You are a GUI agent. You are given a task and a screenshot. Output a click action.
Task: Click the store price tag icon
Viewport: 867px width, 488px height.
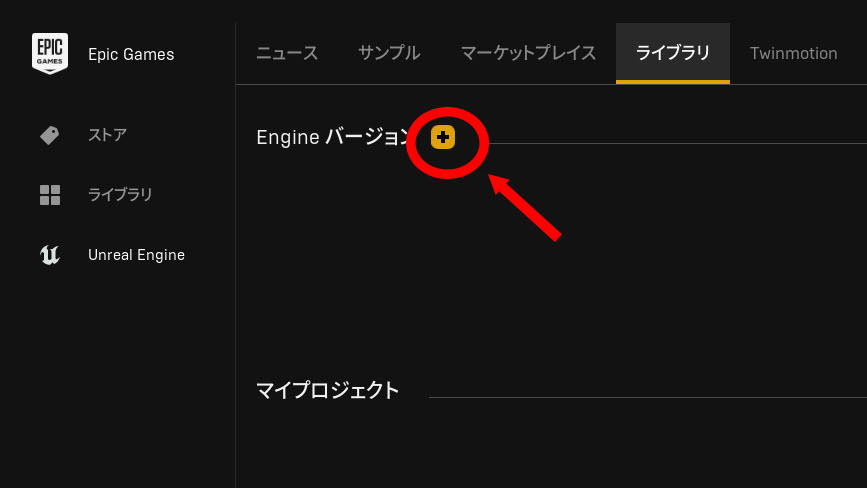pyautogui.click(x=50, y=135)
